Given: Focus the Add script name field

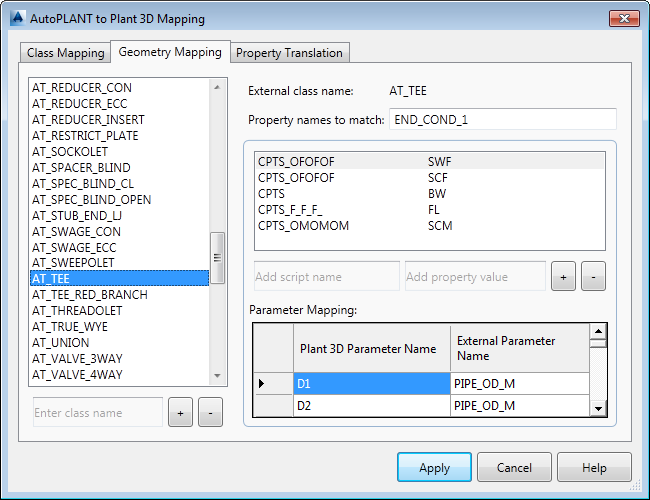Looking at the screenshot, I should point(327,276).
